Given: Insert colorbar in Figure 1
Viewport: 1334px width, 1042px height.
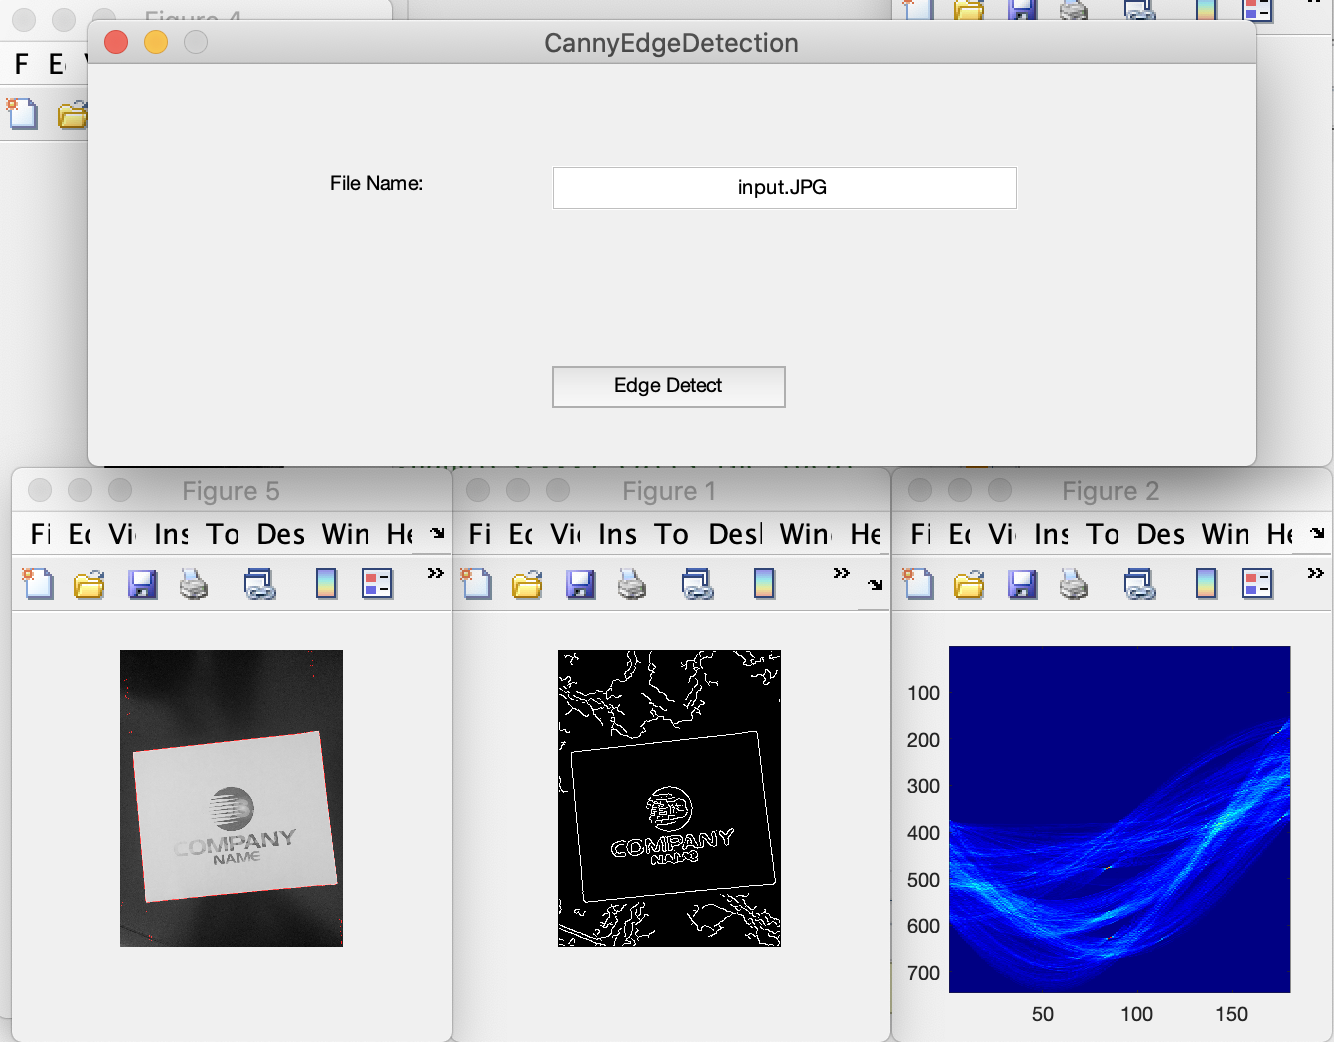Looking at the screenshot, I should [764, 583].
